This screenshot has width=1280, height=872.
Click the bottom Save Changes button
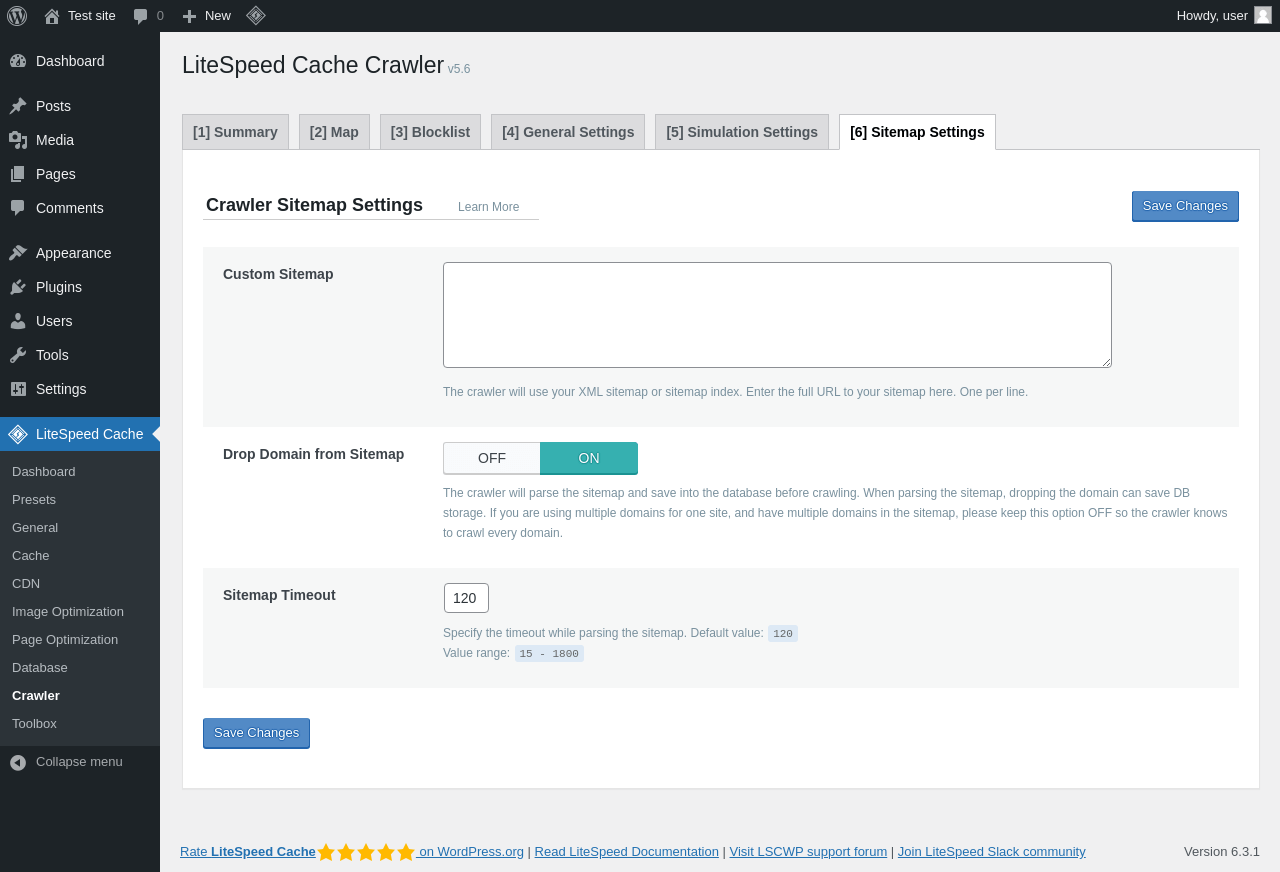pos(256,733)
